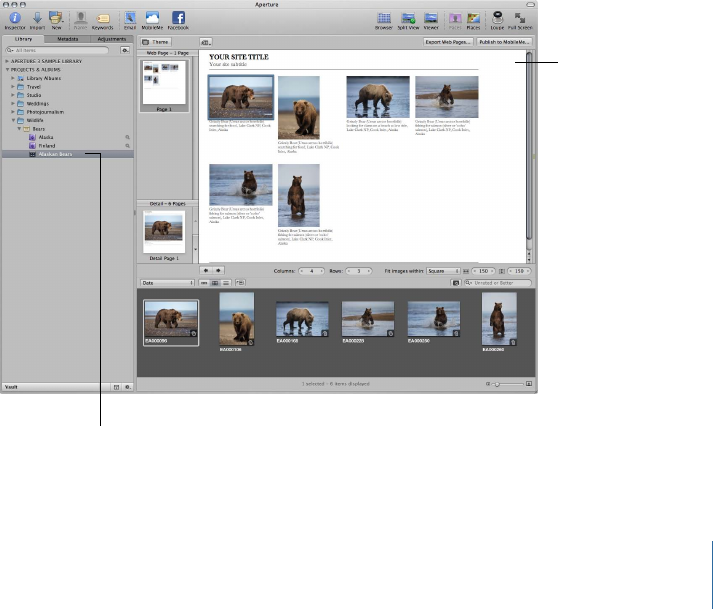Click Export Web Pages button
The width and height of the screenshot is (713, 609).
[x=448, y=42]
